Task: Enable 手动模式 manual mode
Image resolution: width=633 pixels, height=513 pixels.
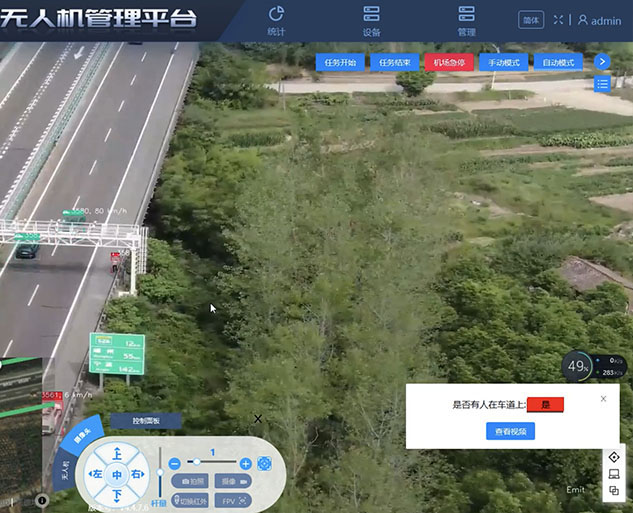Action: (504, 62)
